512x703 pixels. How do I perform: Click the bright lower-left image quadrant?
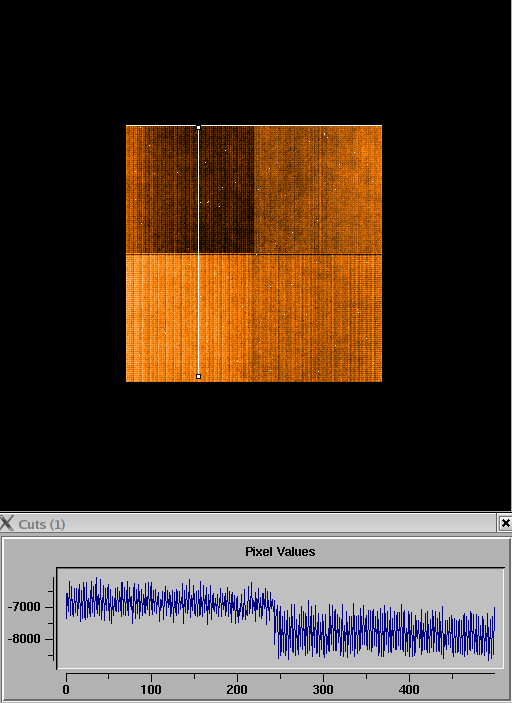pos(190,318)
